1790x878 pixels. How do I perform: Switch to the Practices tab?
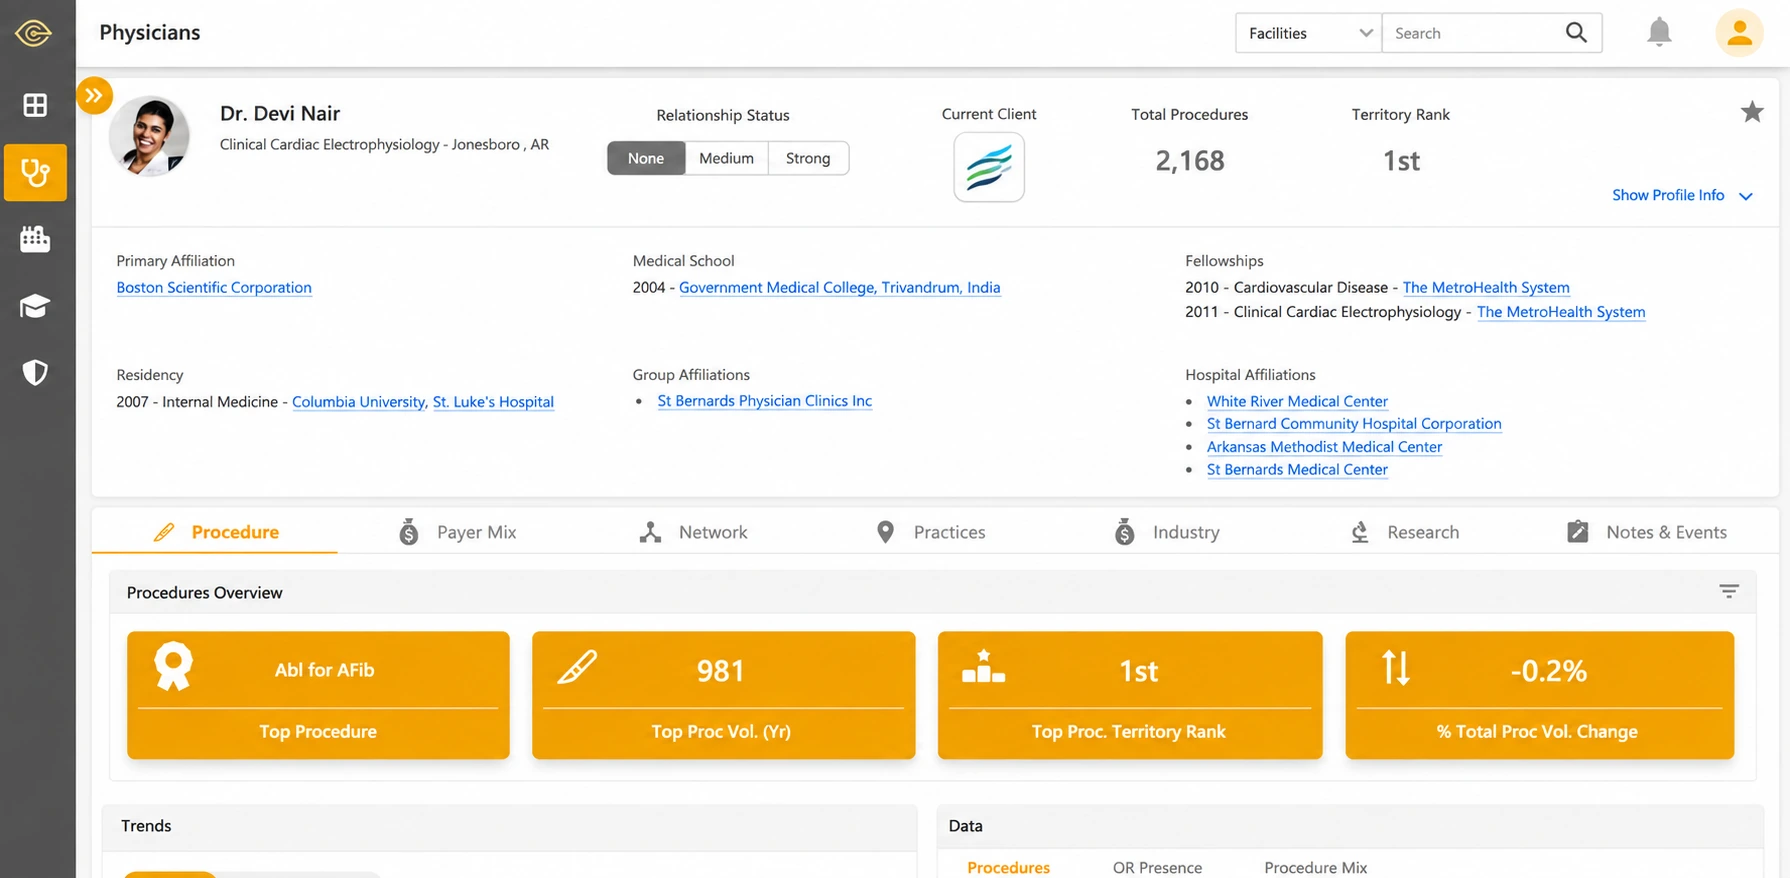931,532
